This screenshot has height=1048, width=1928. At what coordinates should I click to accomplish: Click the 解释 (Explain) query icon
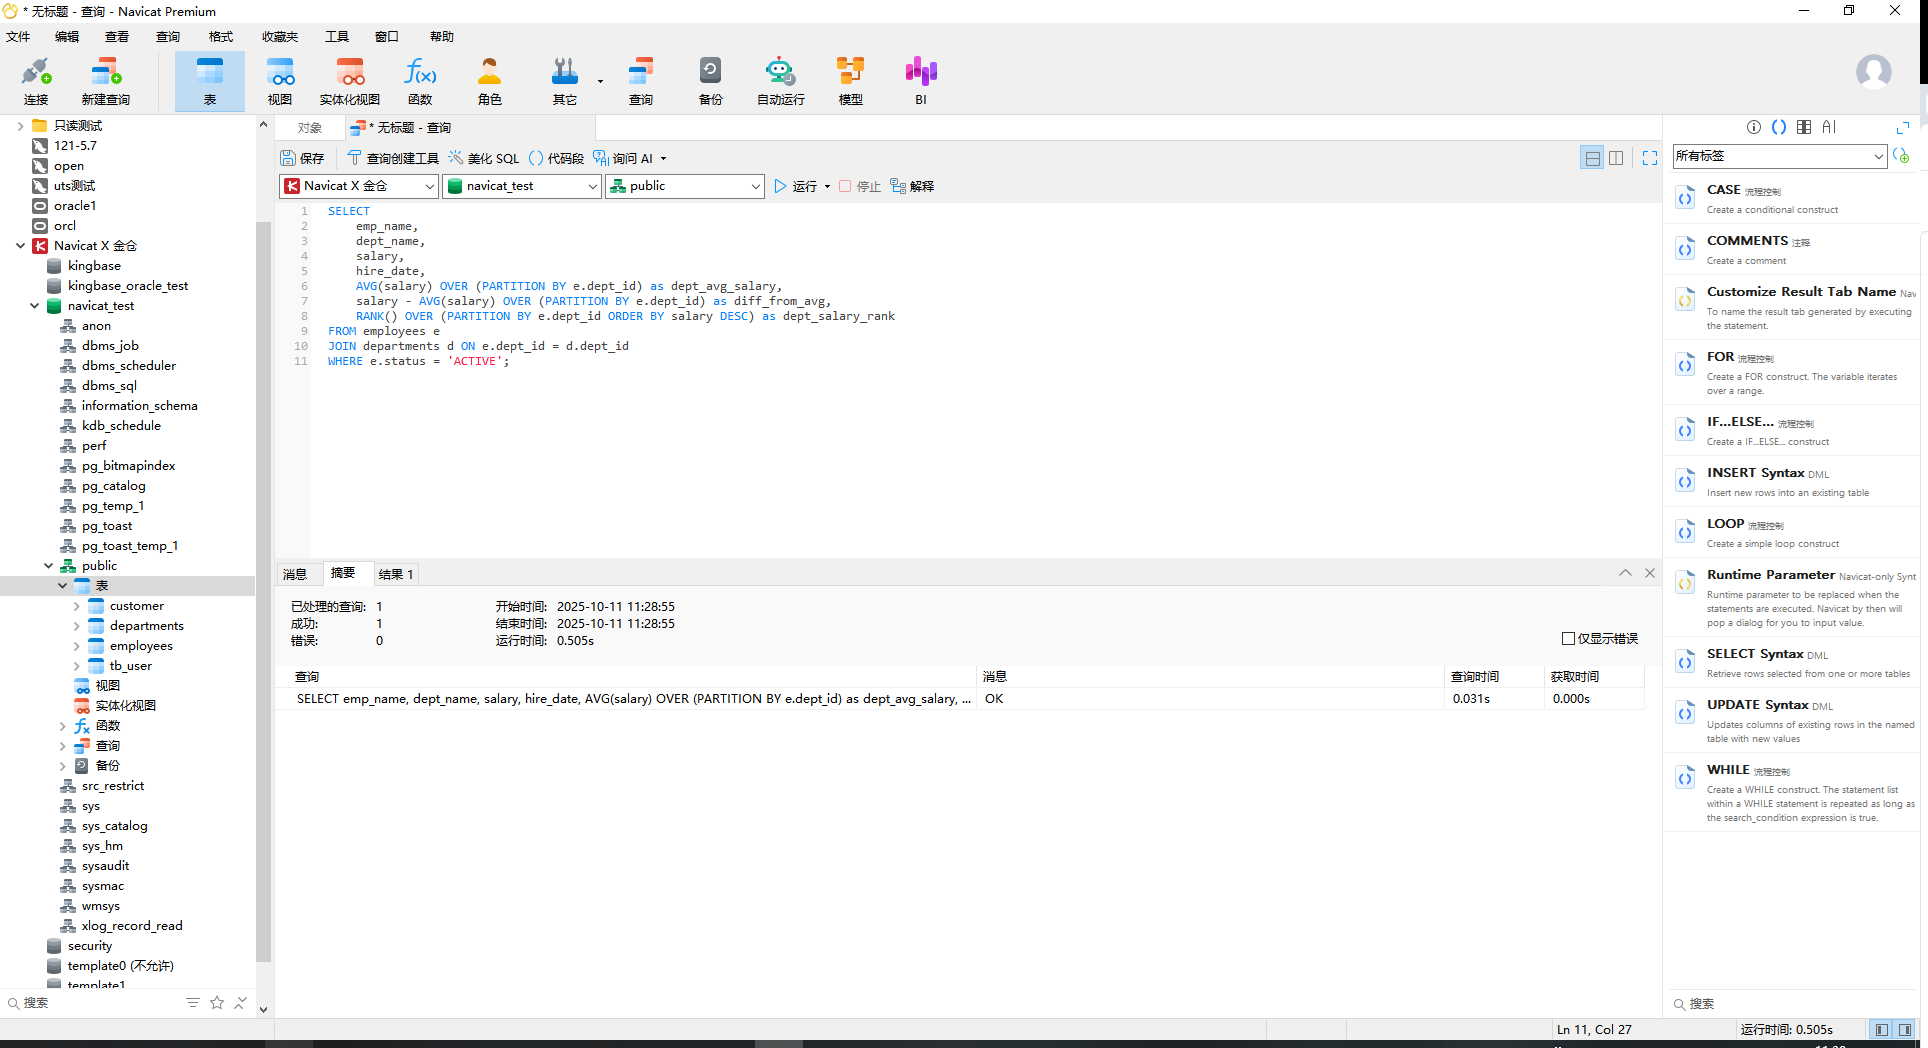pyautogui.click(x=912, y=186)
